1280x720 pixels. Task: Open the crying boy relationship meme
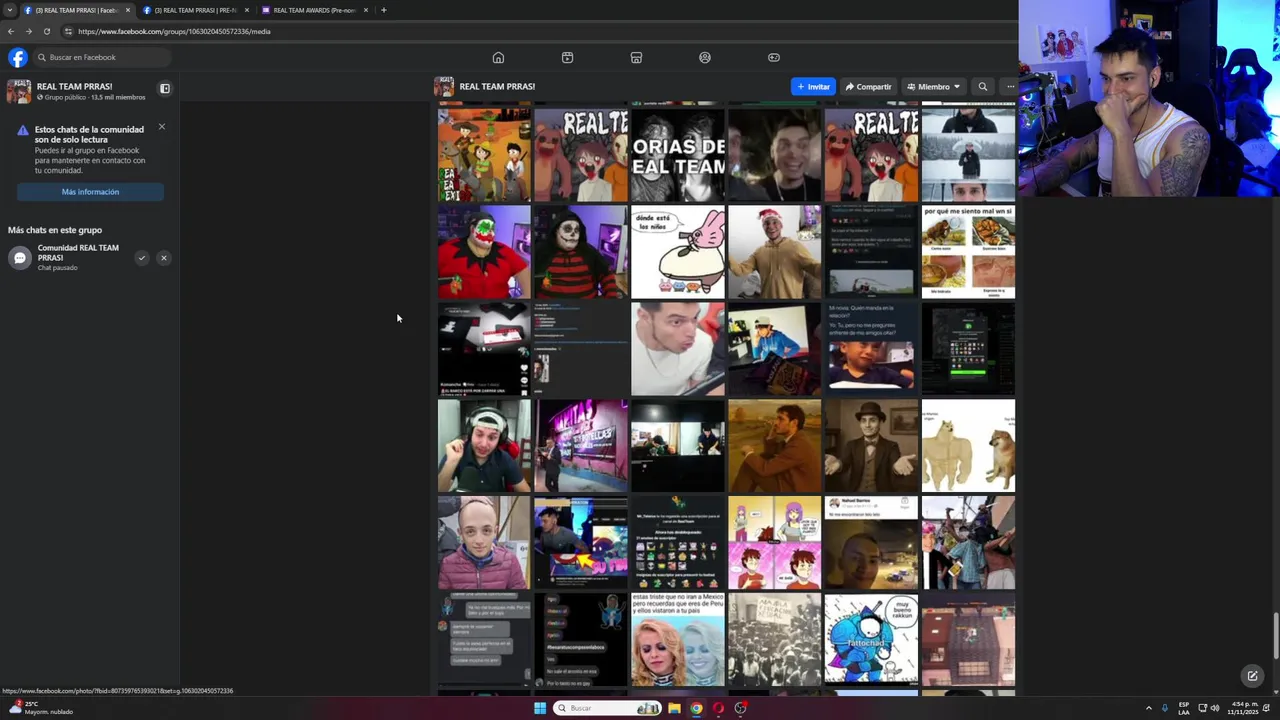[871, 349]
